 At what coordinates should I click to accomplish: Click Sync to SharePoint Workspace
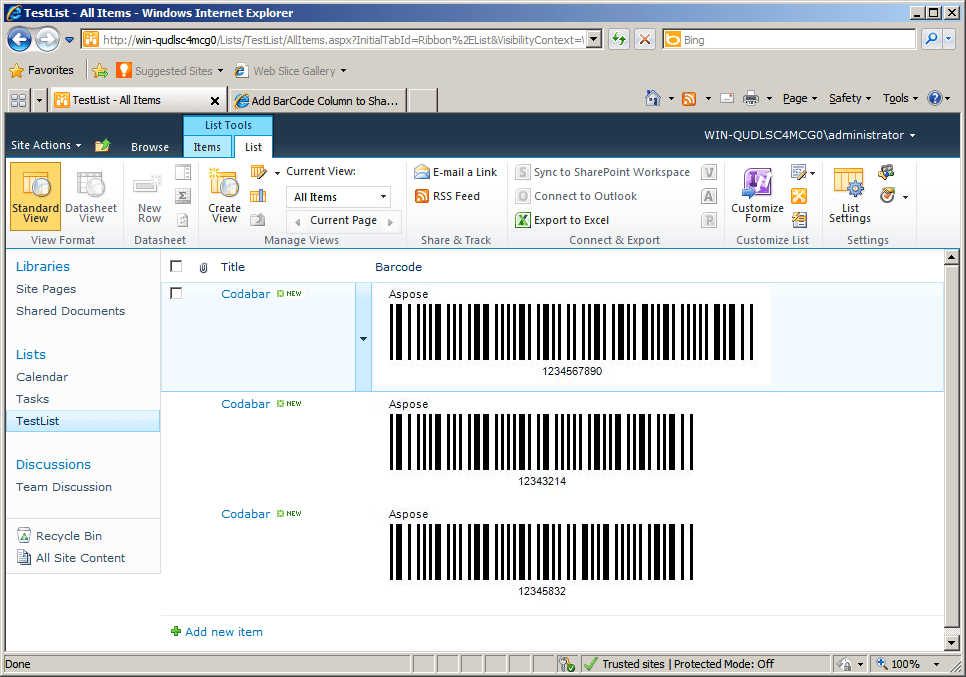coord(603,172)
